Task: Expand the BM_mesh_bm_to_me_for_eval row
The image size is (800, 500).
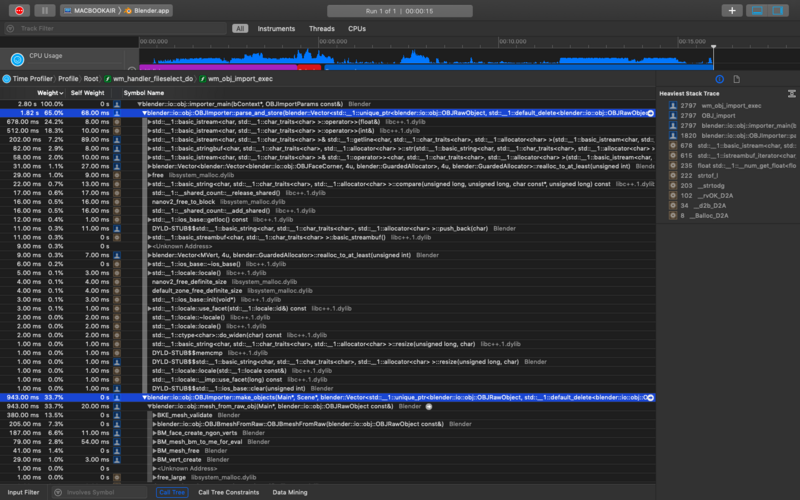Action: (155, 442)
